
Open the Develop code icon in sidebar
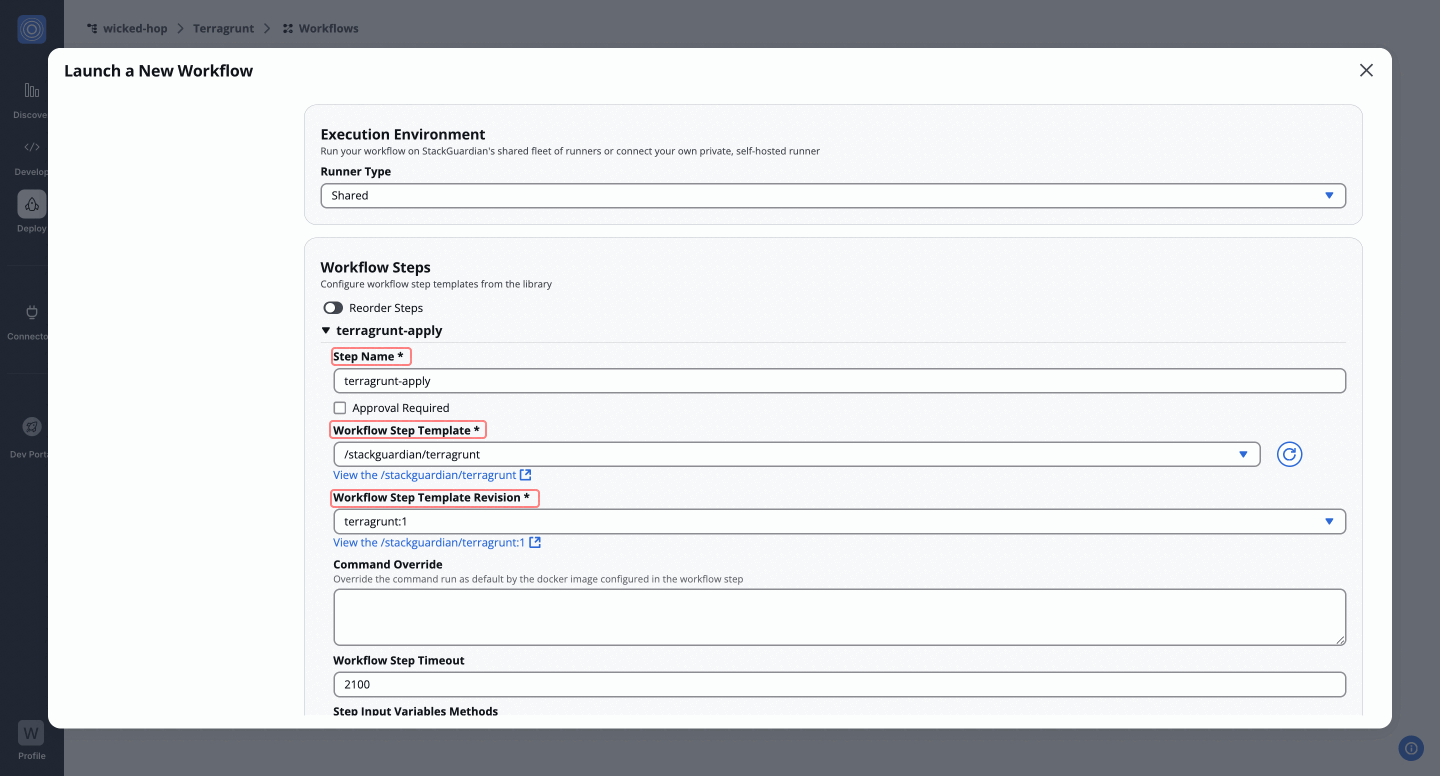[x=32, y=148]
